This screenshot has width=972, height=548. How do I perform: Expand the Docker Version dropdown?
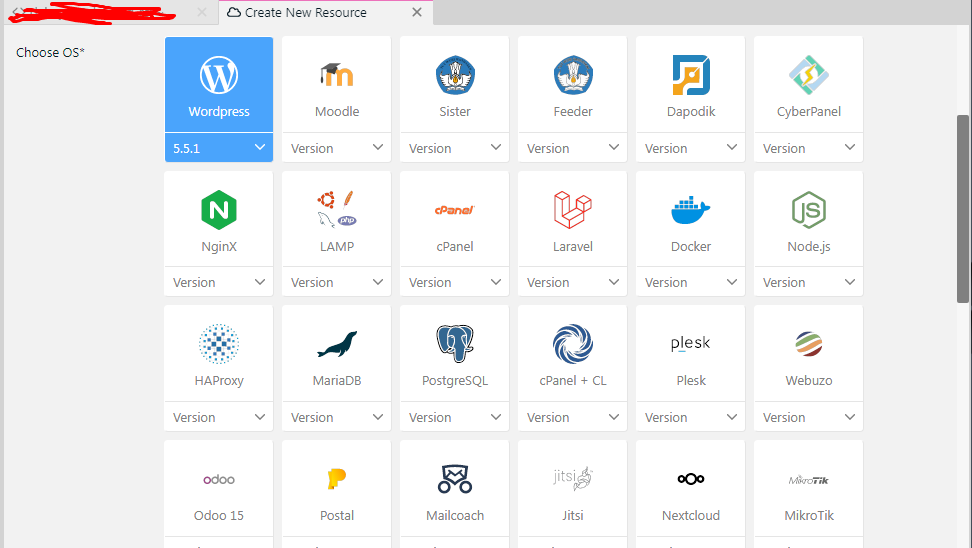(691, 282)
